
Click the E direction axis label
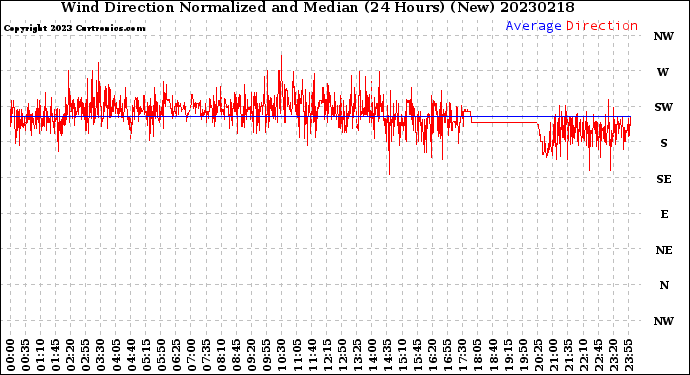(x=664, y=214)
